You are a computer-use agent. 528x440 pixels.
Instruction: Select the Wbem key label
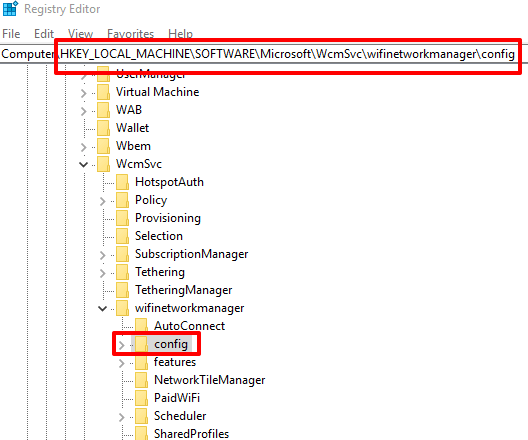(x=133, y=146)
